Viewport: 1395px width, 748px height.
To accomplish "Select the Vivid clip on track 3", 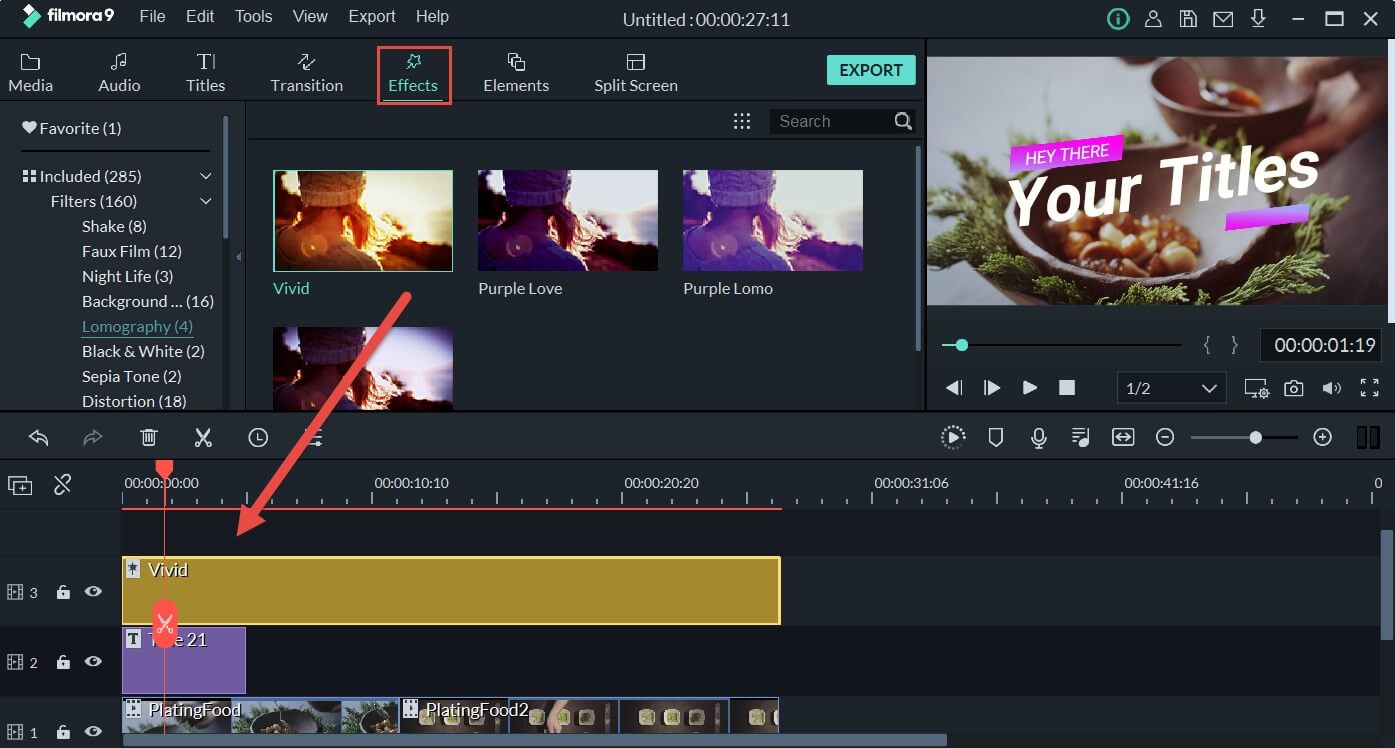I will click(x=451, y=591).
